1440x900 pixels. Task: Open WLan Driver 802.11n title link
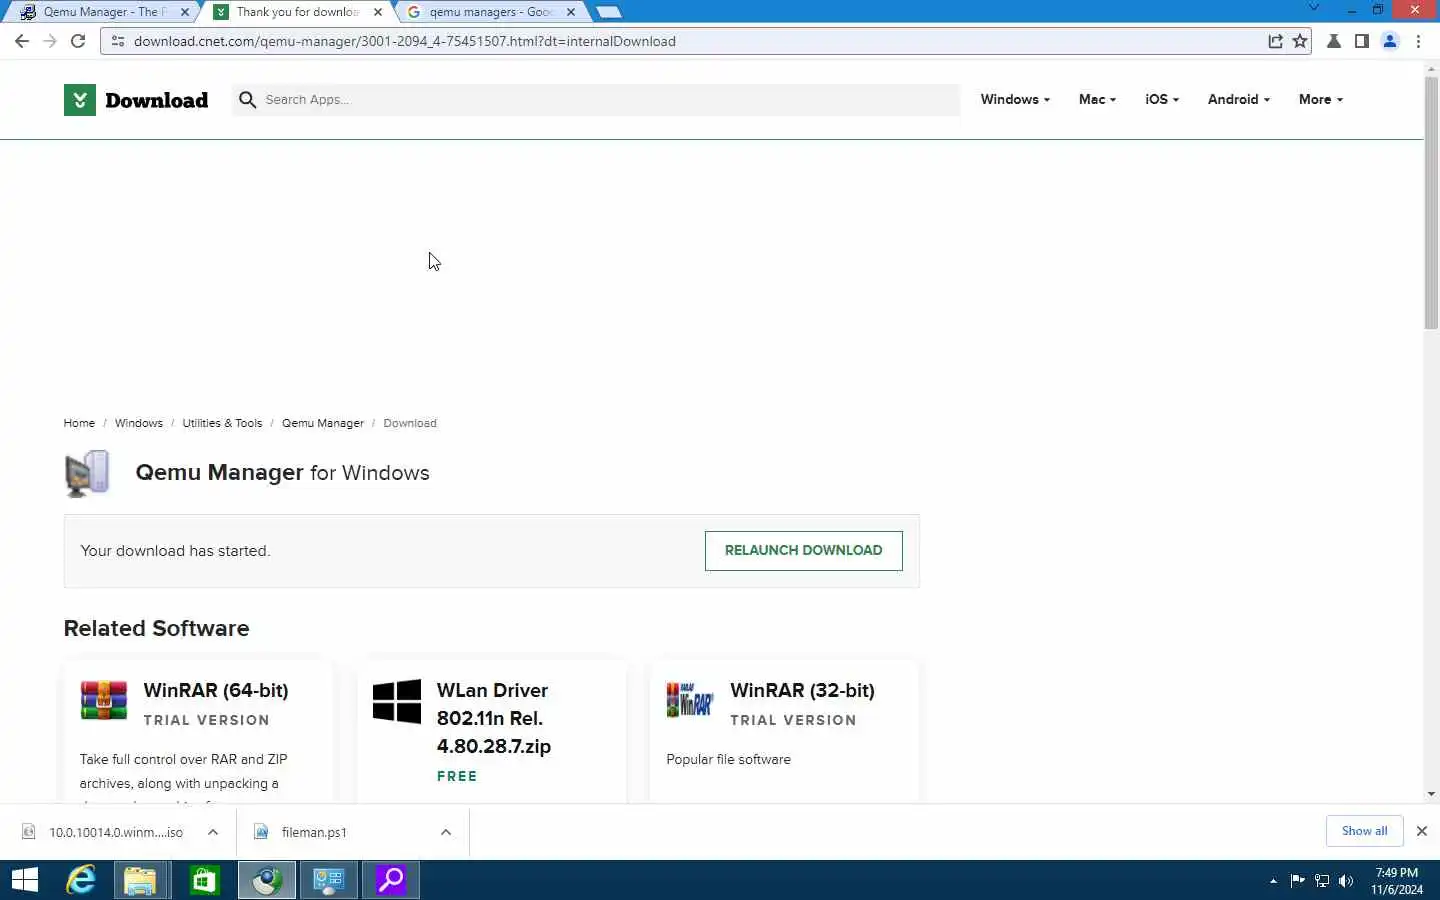coord(494,718)
